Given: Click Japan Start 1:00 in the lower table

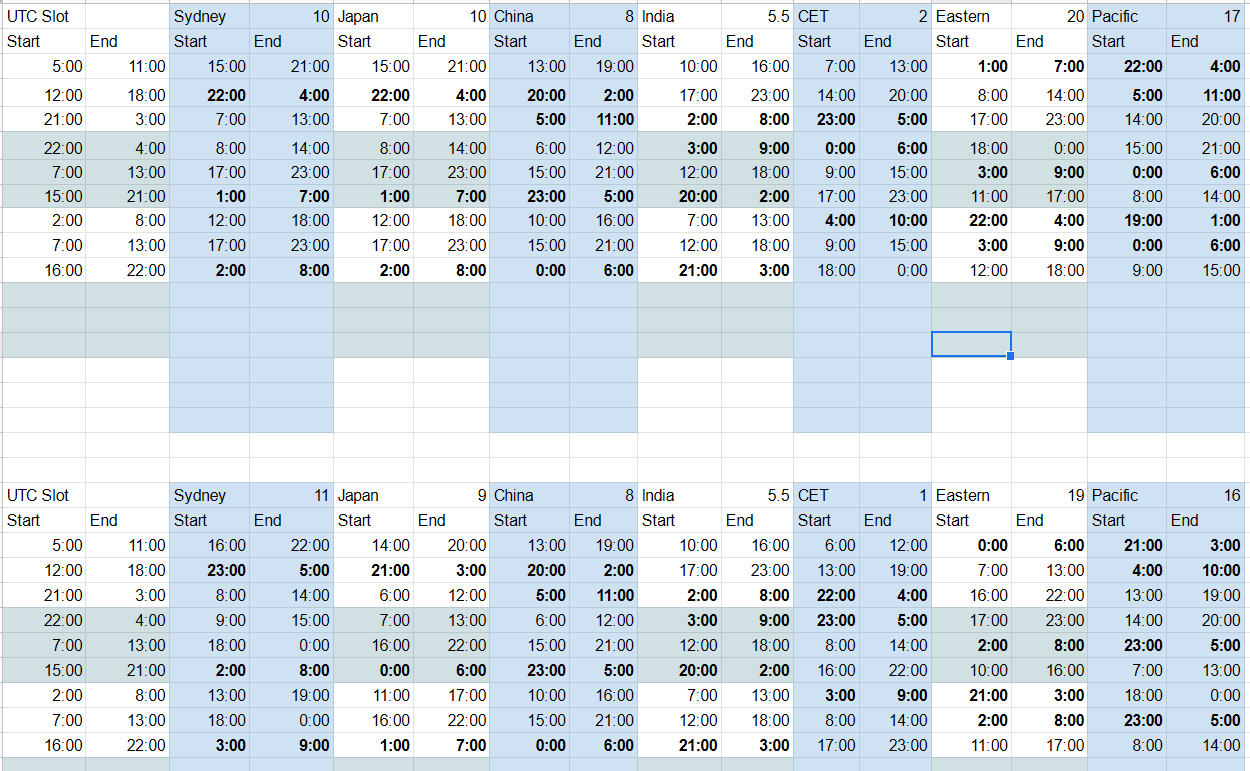Looking at the screenshot, I should tap(373, 745).
